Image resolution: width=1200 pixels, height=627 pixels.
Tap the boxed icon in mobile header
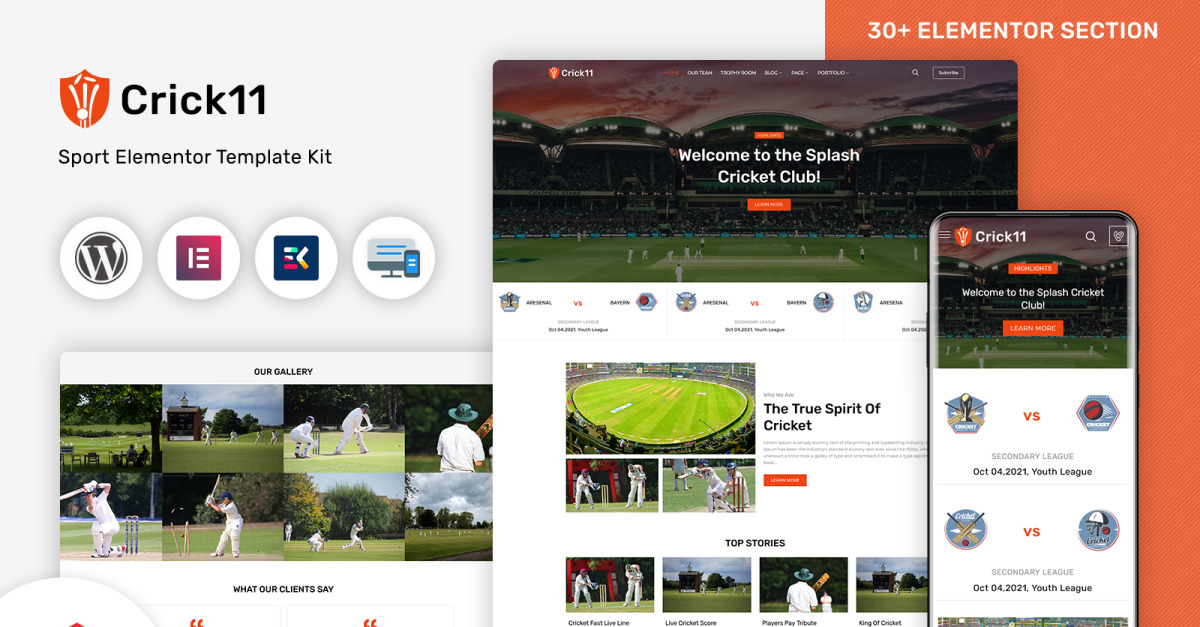[1118, 237]
